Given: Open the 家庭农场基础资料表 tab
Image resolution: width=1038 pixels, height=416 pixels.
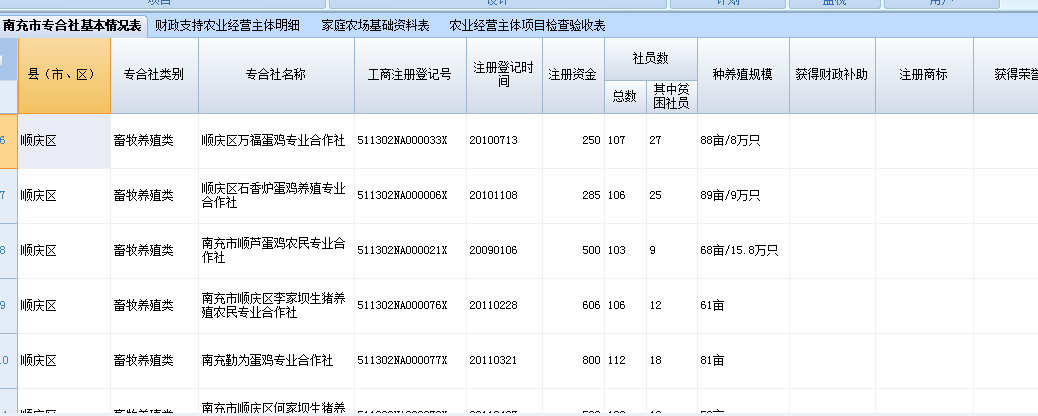Looking at the screenshot, I should pos(375,26).
